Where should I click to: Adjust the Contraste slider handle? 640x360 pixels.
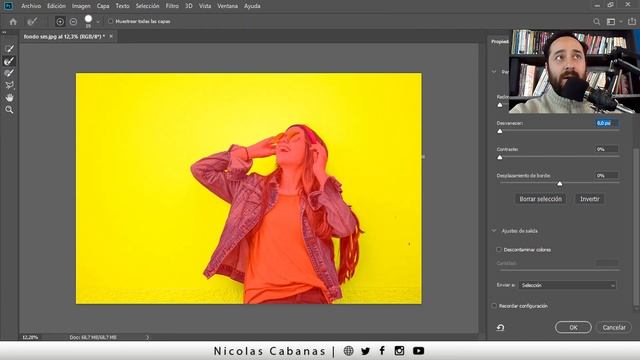(500, 158)
